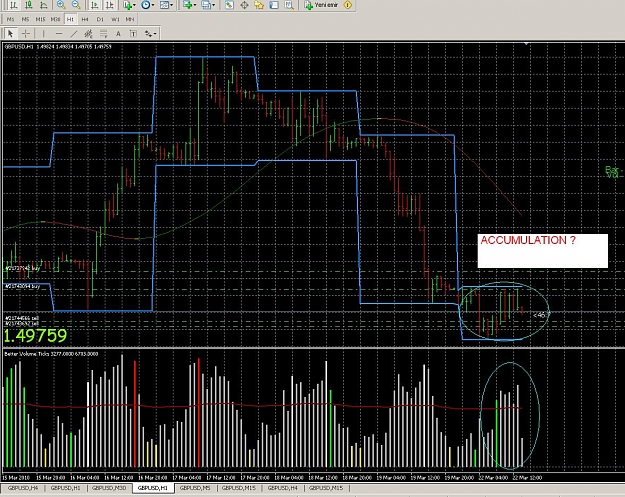The width and height of the screenshot is (625, 497).
Task: Select the M5 timeframe
Action: point(26,19)
